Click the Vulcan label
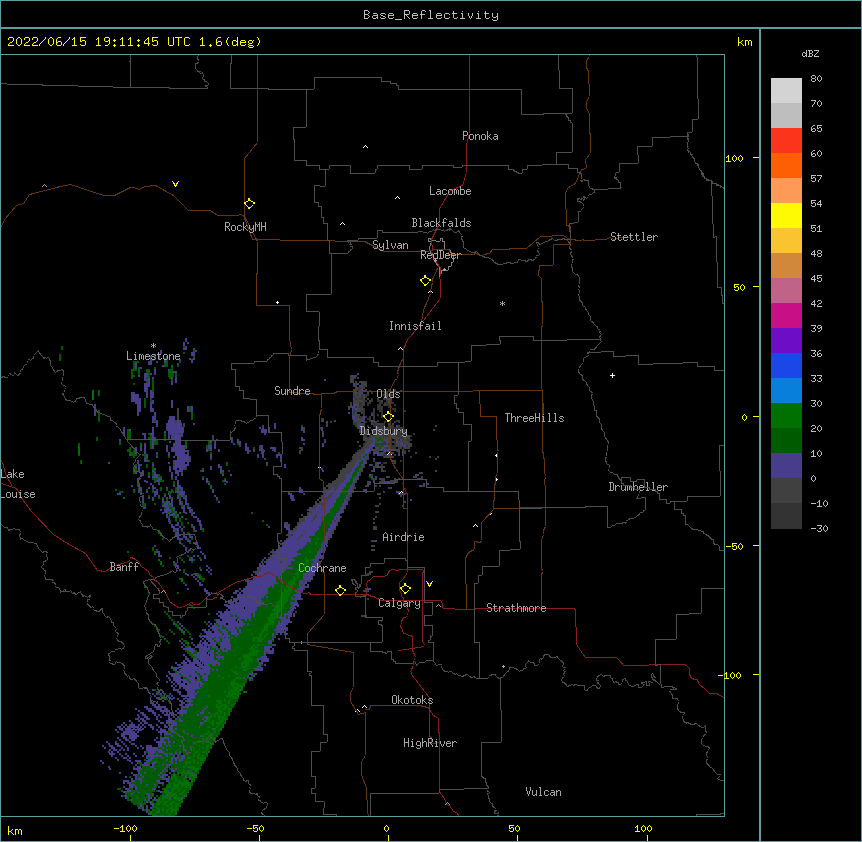Image resolution: width=862 pixels, height=842 pixels. [543, 792]
